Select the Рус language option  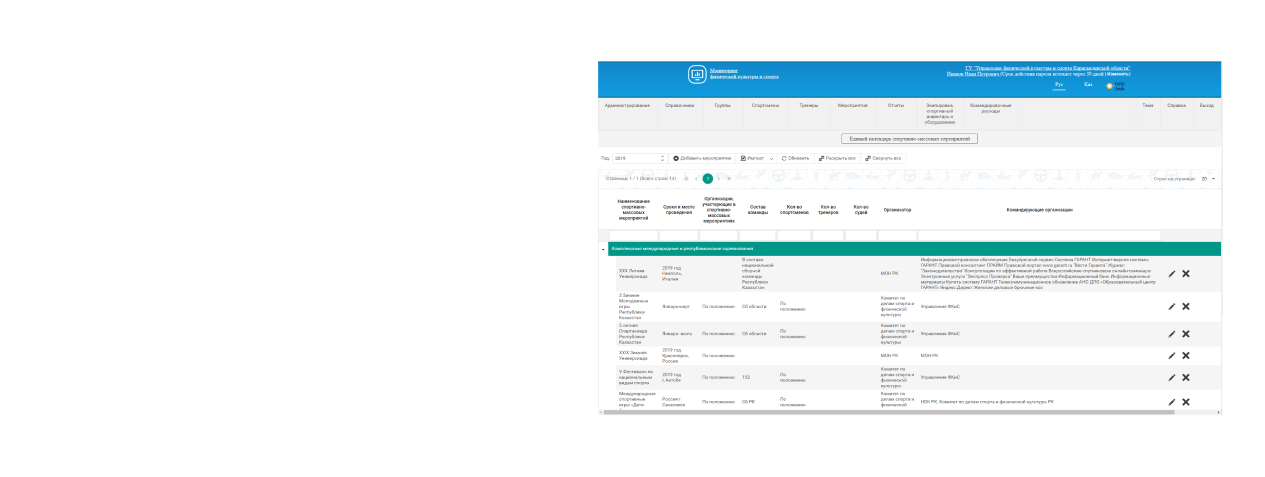(x=1059, y=85)
